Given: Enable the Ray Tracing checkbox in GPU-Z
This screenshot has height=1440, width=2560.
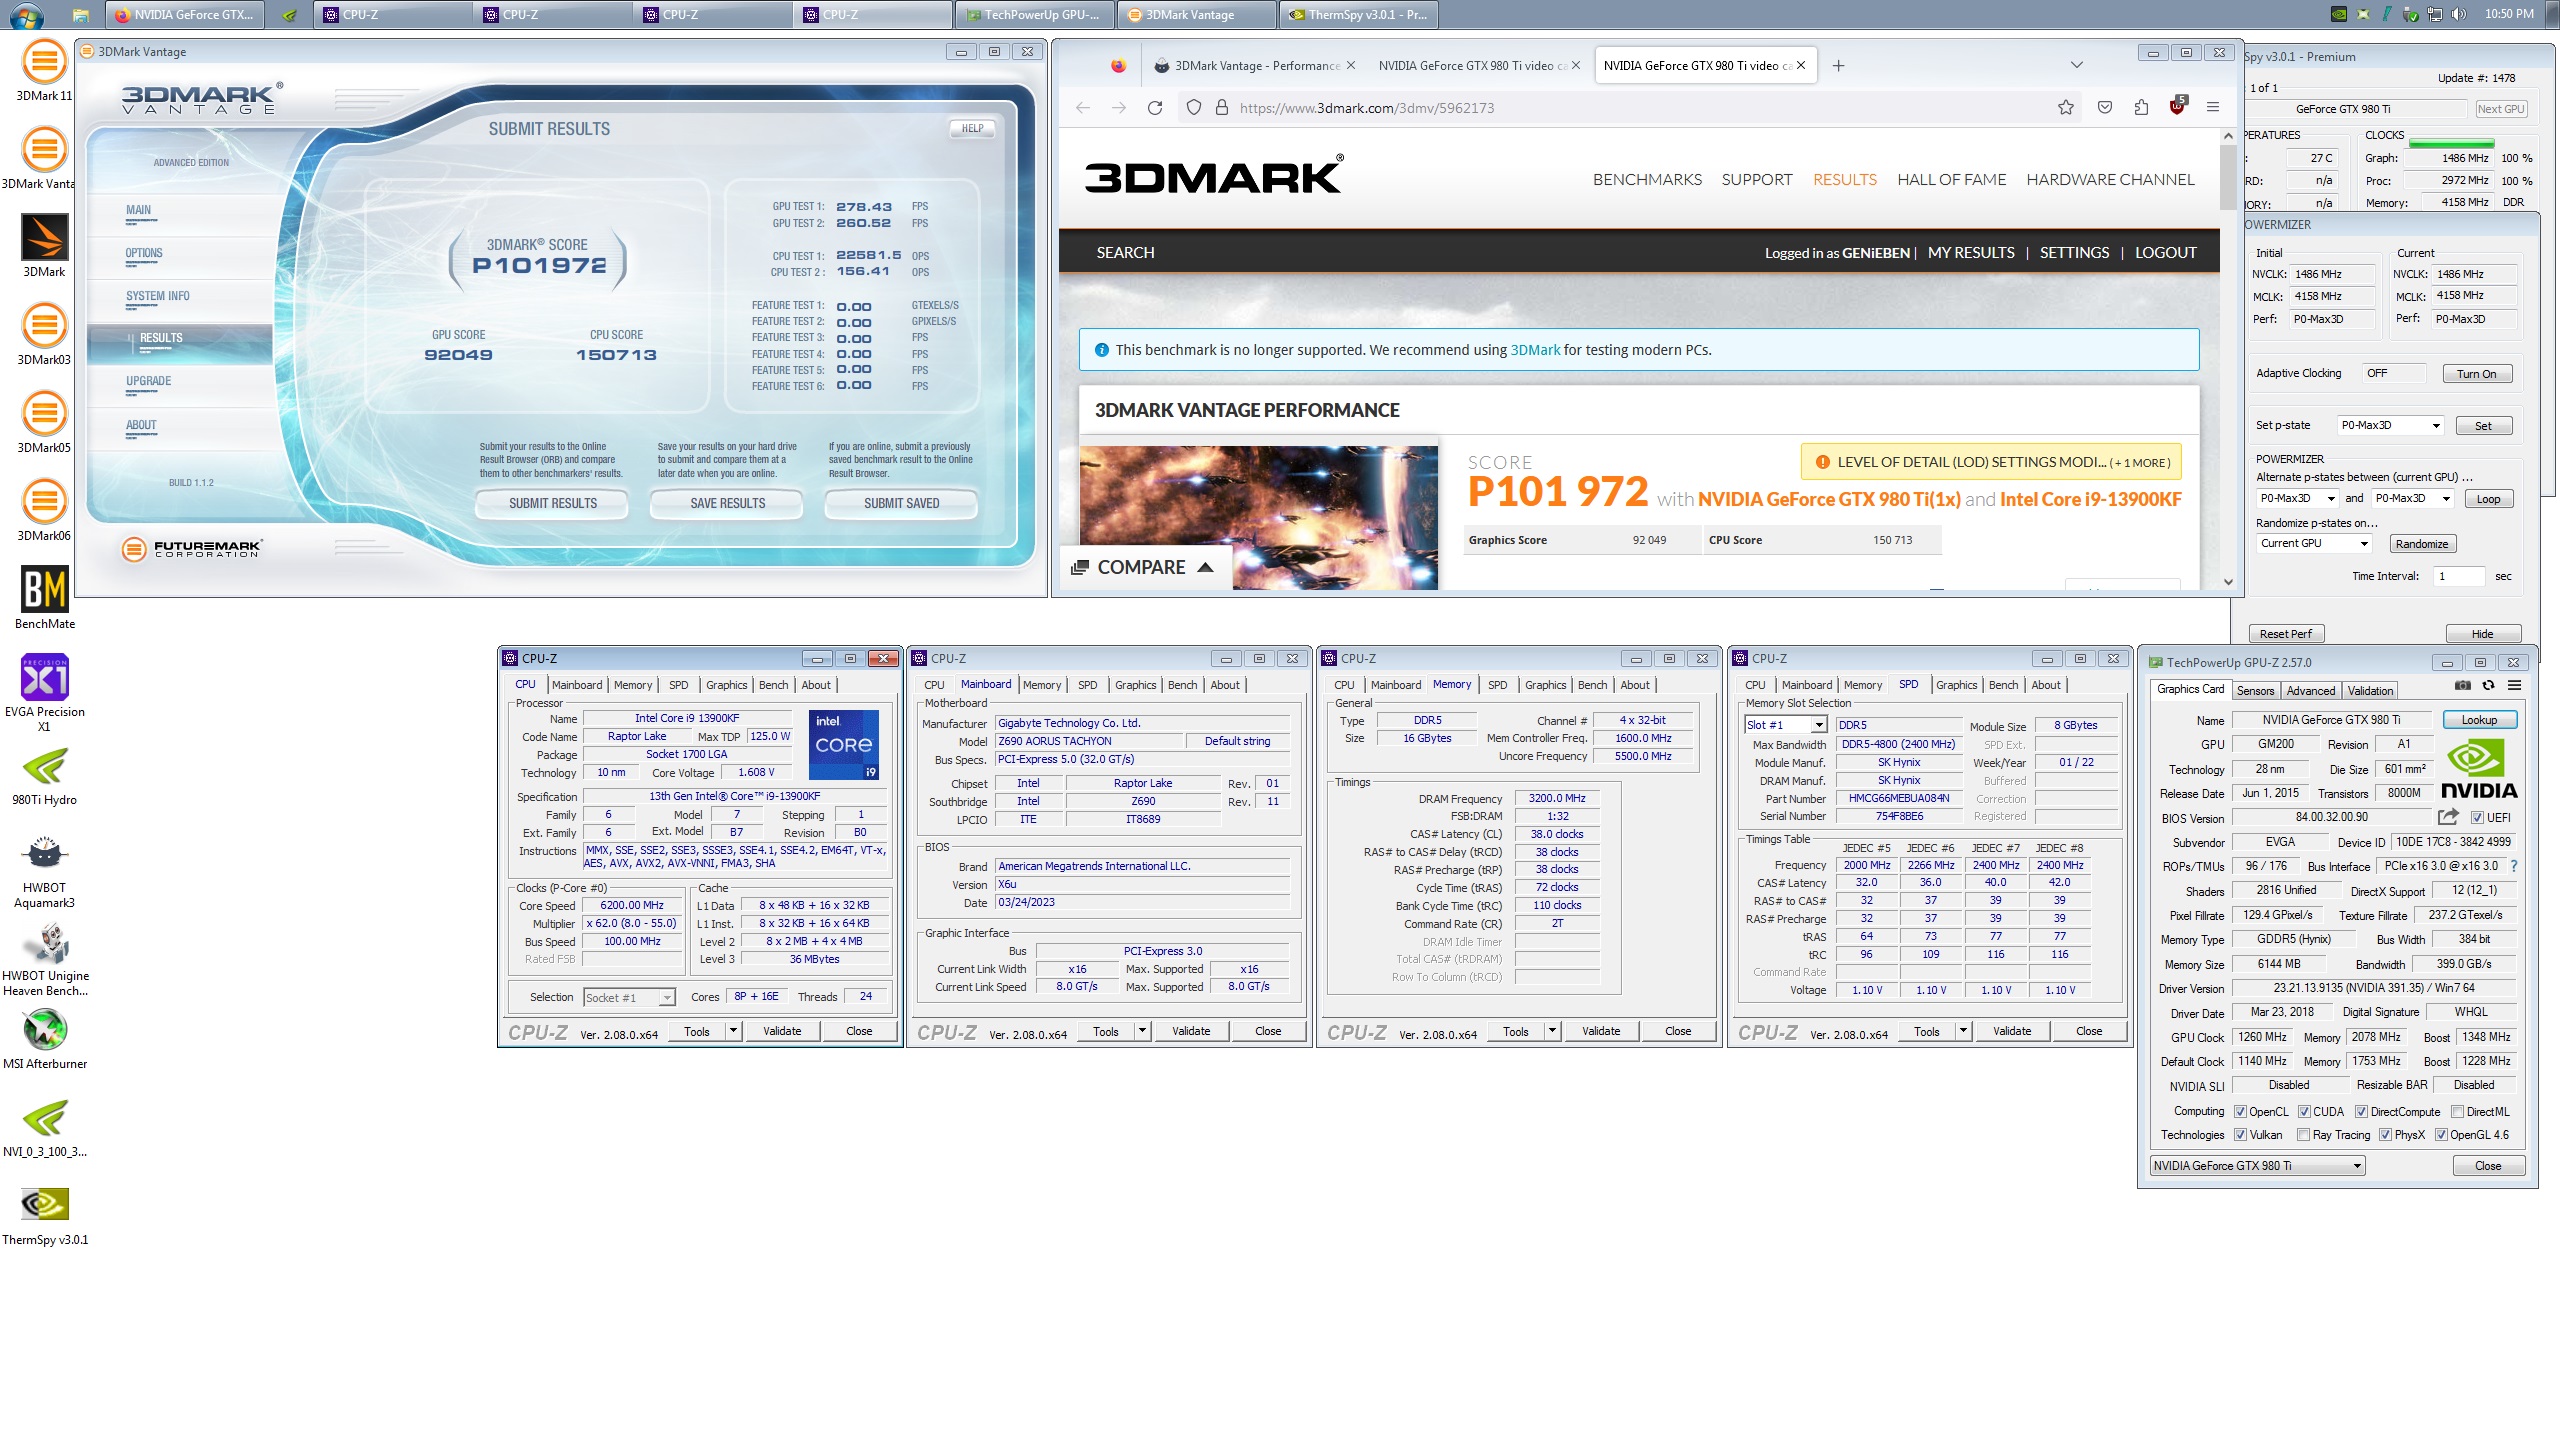Looking at the screenshot, I should 2304,1135.
